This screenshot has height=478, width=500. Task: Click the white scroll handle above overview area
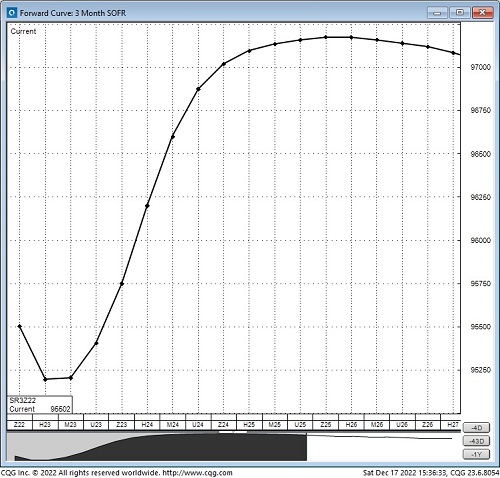pos(233,432)
